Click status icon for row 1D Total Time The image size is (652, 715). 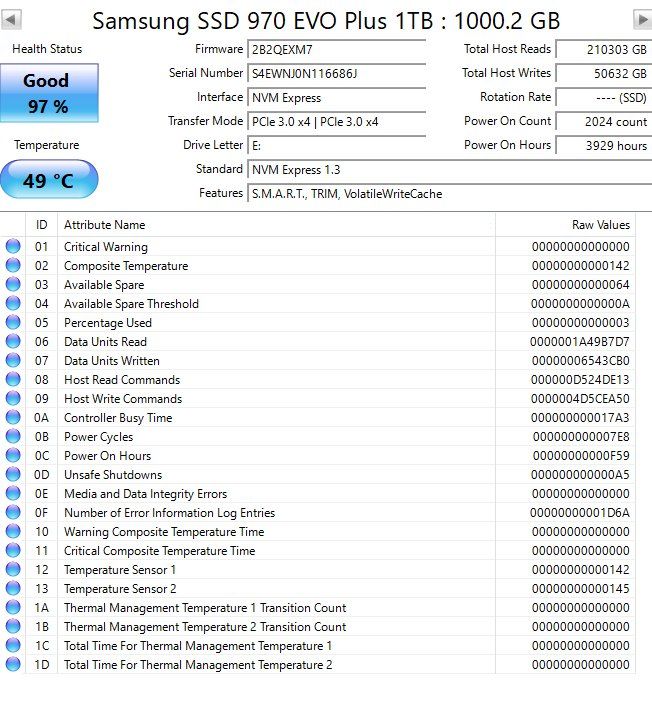[13, 664]
